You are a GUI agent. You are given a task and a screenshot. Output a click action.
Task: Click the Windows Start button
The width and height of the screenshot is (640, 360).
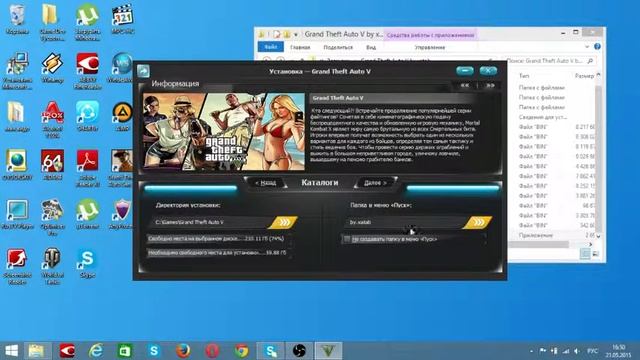tap(11, 351)
